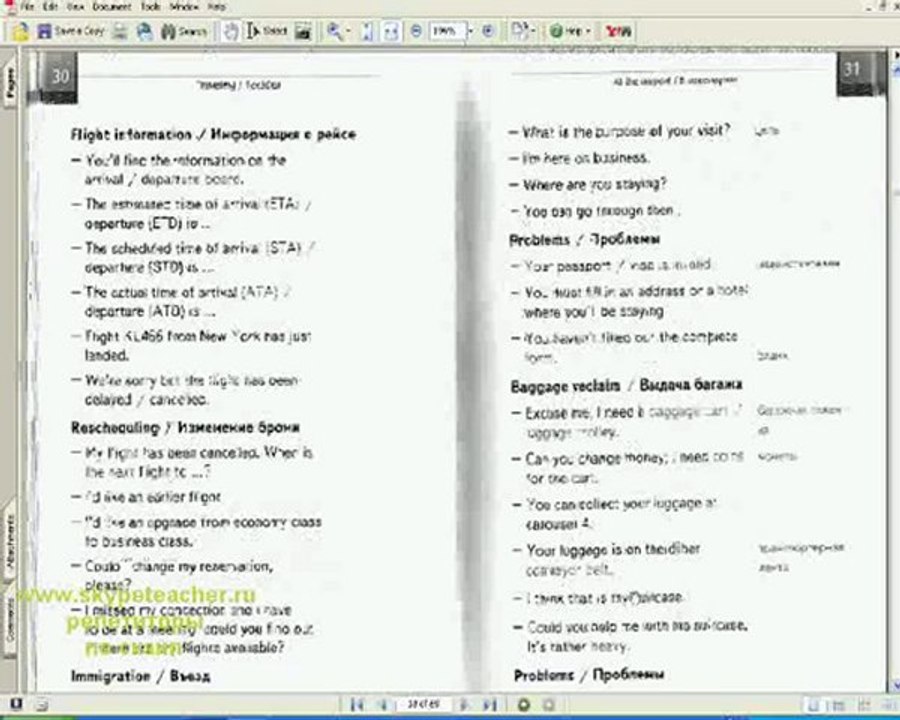
Task: Open the Edit menu
Action: (x=51, y=7)
